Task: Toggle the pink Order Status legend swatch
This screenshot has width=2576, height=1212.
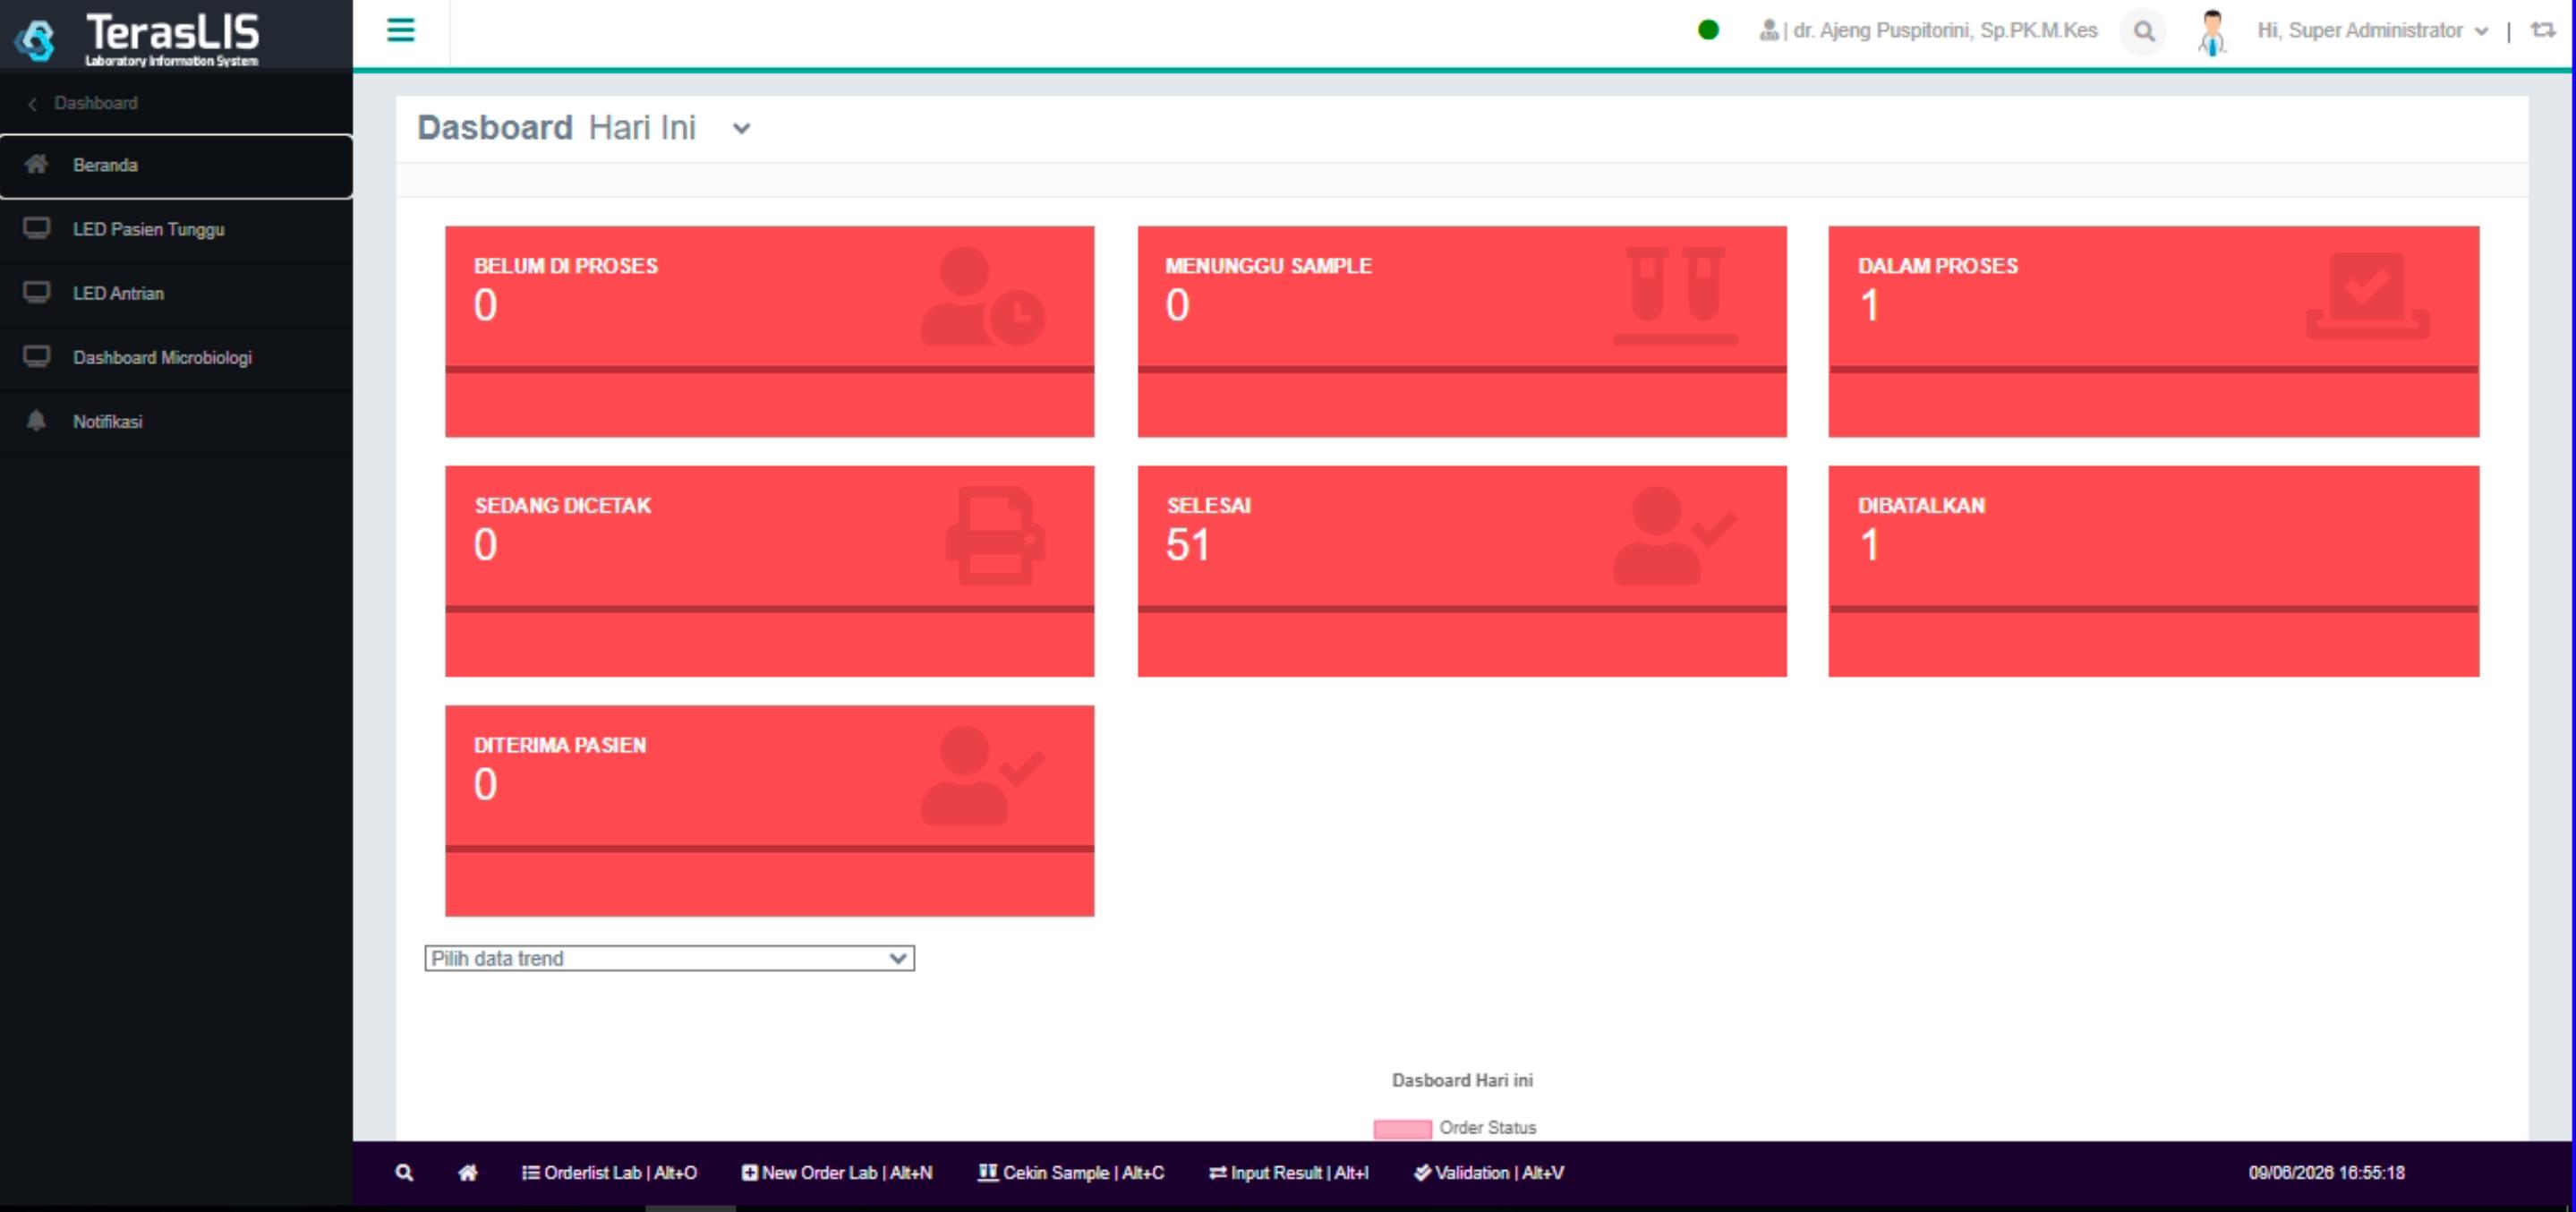Action: [1402, 1128]
